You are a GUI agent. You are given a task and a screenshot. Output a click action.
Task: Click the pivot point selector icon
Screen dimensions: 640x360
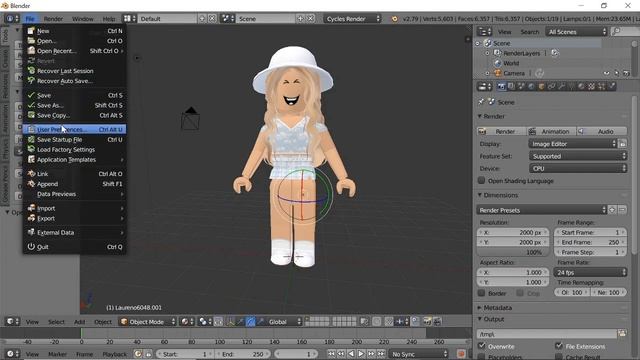click(x=205, y=322)
